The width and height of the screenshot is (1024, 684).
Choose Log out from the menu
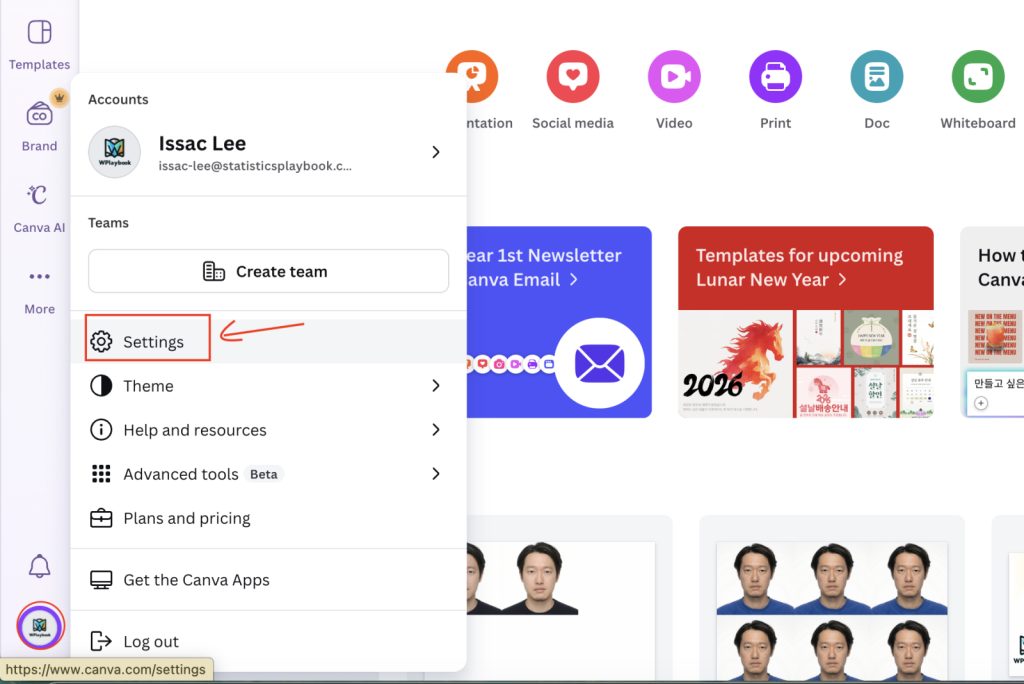point(268,641)
